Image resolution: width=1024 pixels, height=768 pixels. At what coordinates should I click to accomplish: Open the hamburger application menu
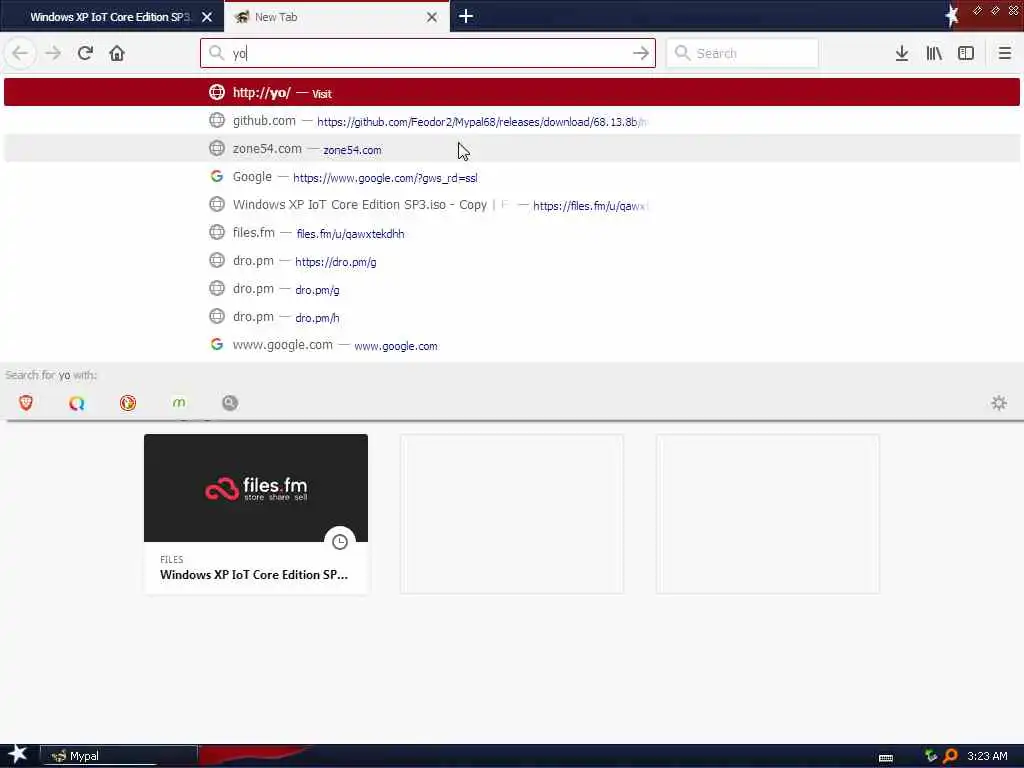click(1004, 53)
